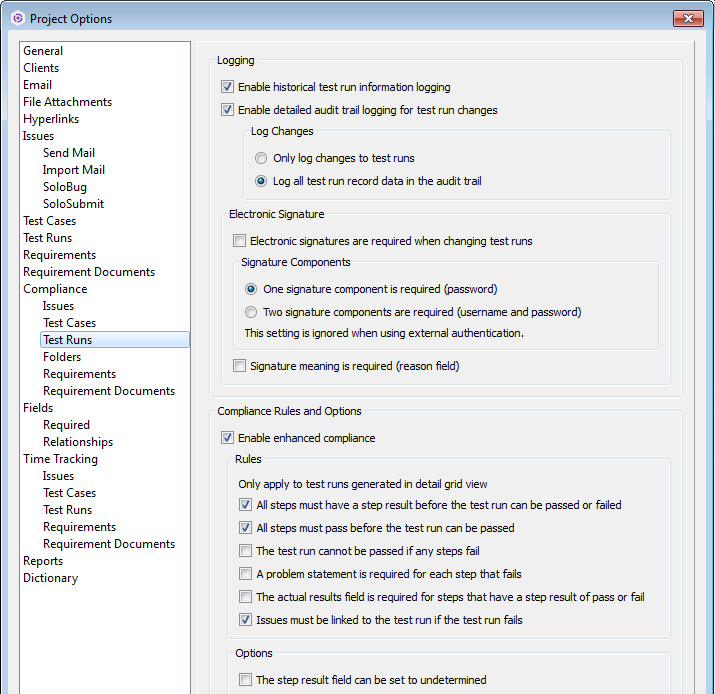Screen dimensions: 715x694
Task: Allow step result to be set to undetermined
Action: click(x=246, y=680)
